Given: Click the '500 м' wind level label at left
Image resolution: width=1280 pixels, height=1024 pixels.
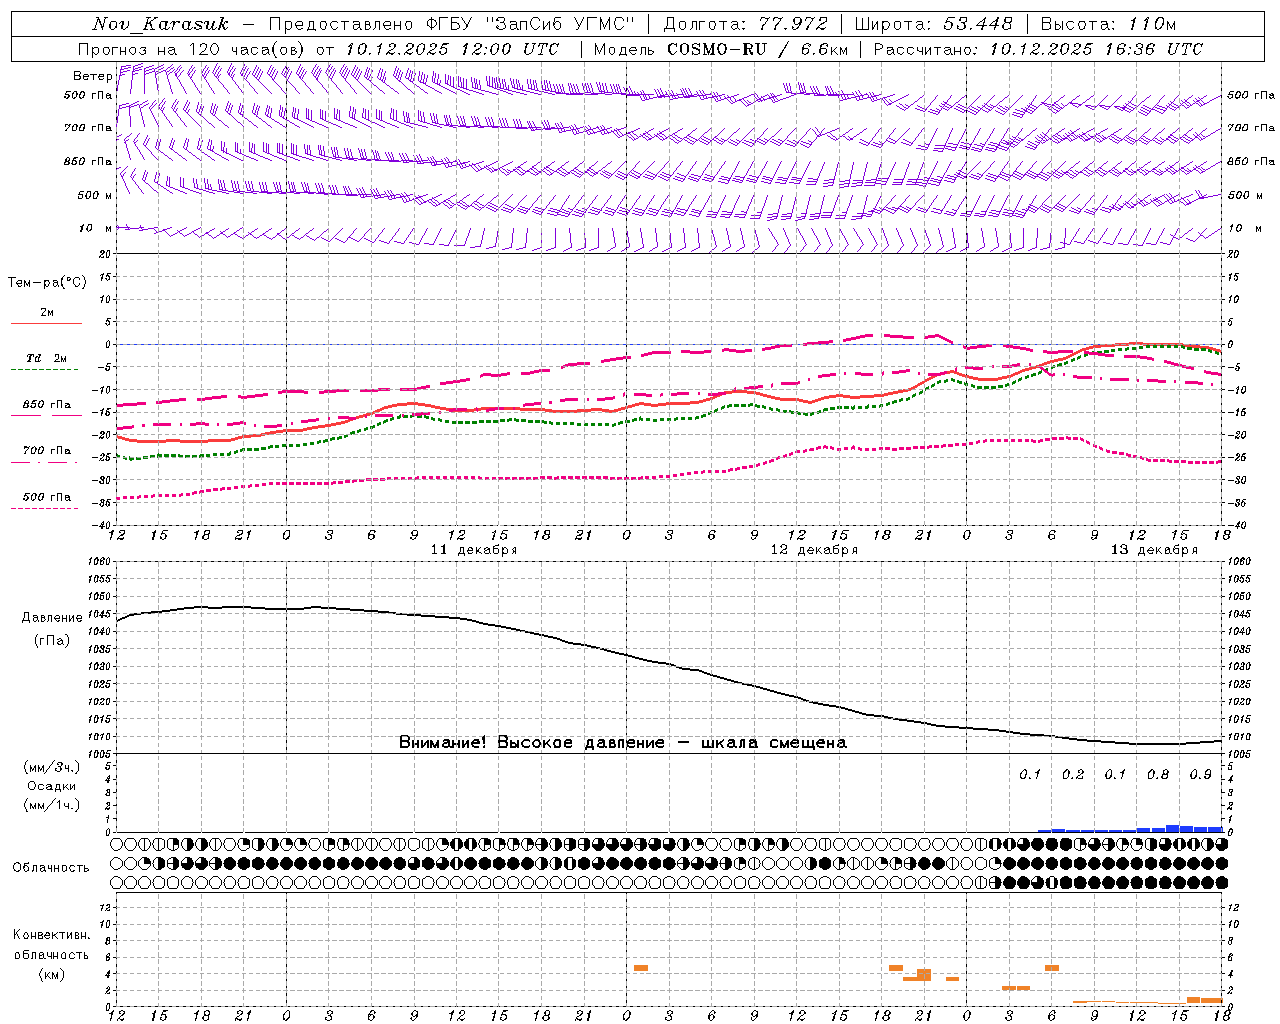Looking at the screenshot, I should tap(95, 195).
